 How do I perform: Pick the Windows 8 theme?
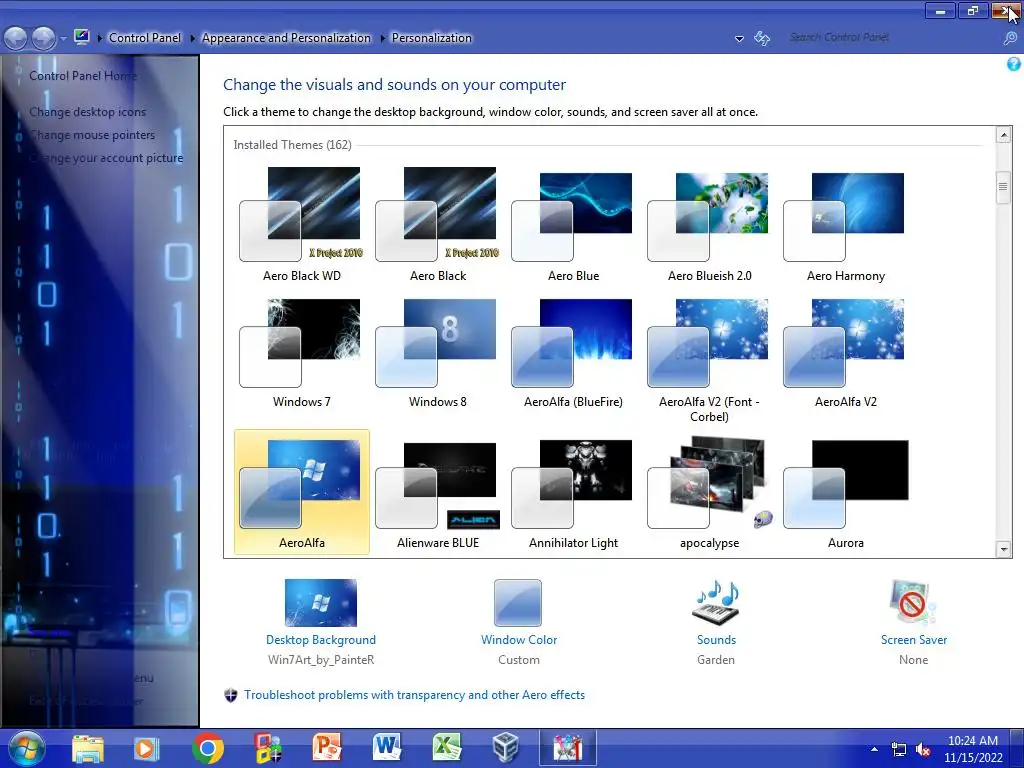[438, 353]
